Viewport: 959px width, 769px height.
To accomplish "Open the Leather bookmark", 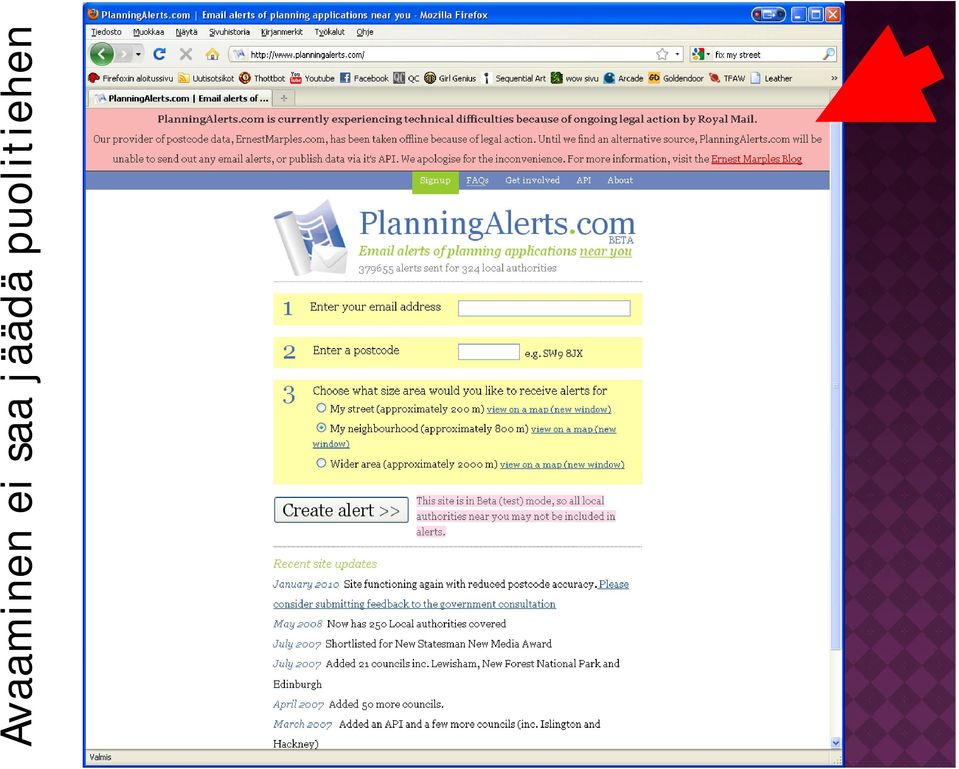I will [771, 78].
